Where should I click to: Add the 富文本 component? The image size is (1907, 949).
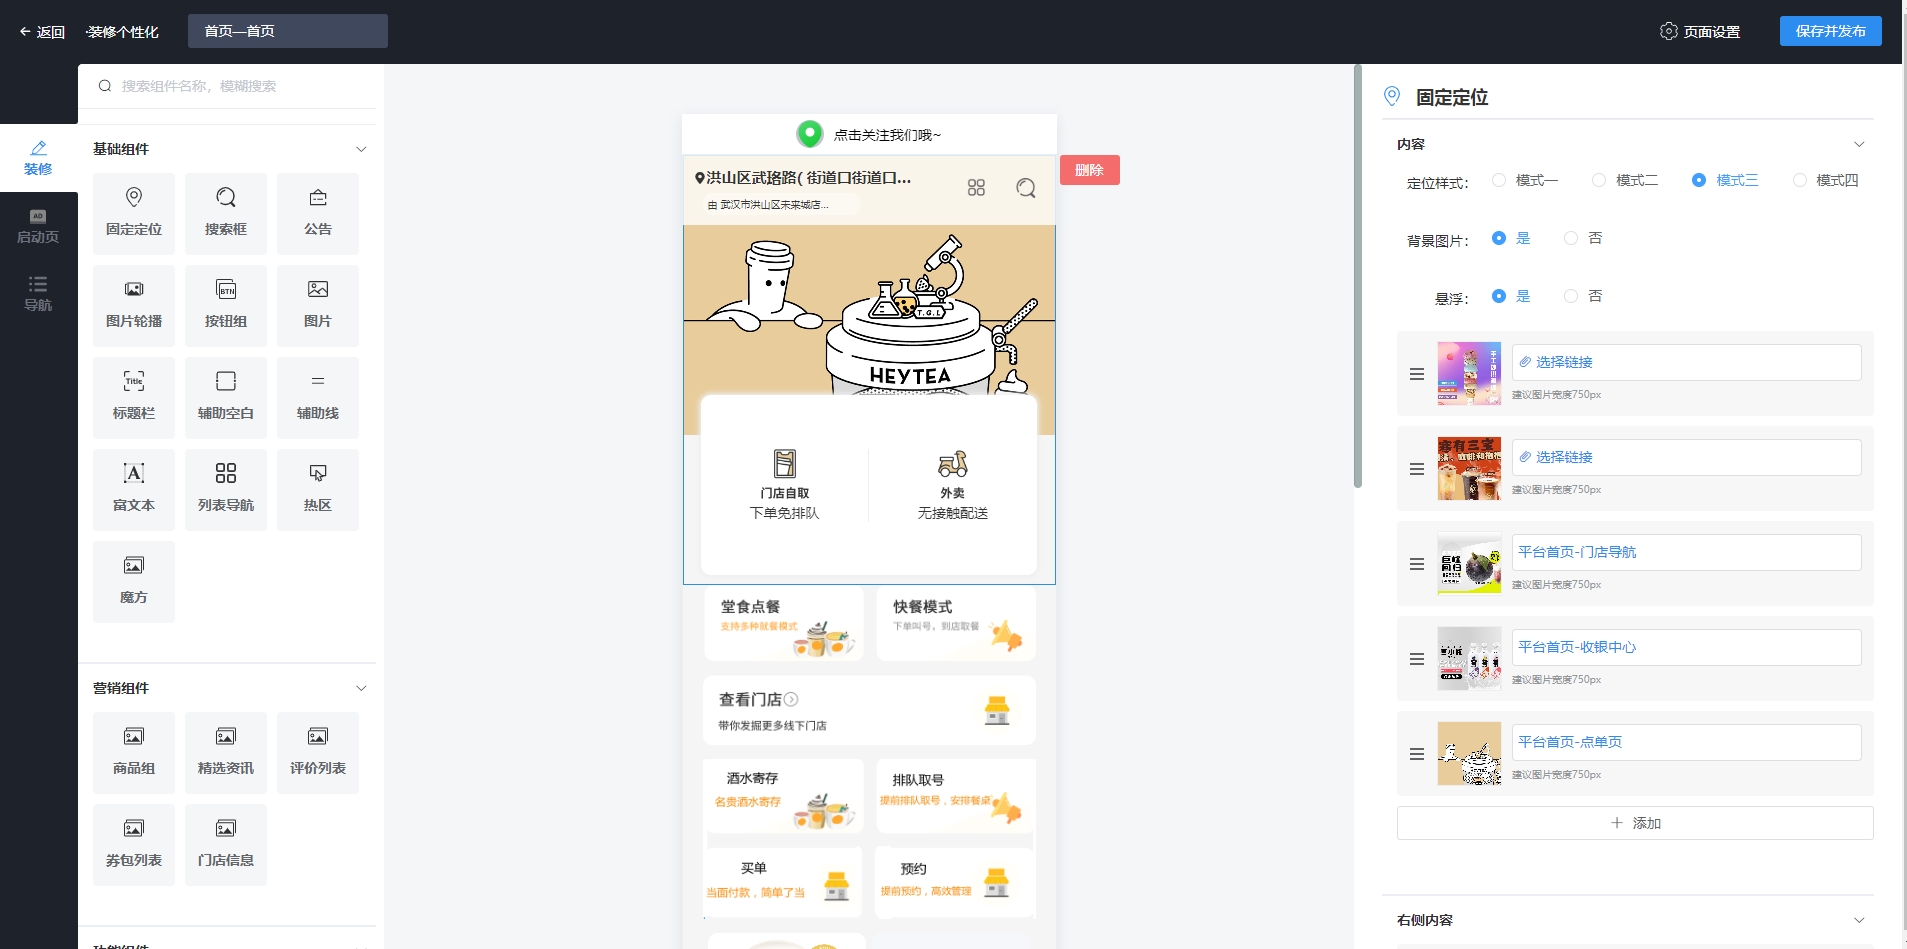pos(134,489)
